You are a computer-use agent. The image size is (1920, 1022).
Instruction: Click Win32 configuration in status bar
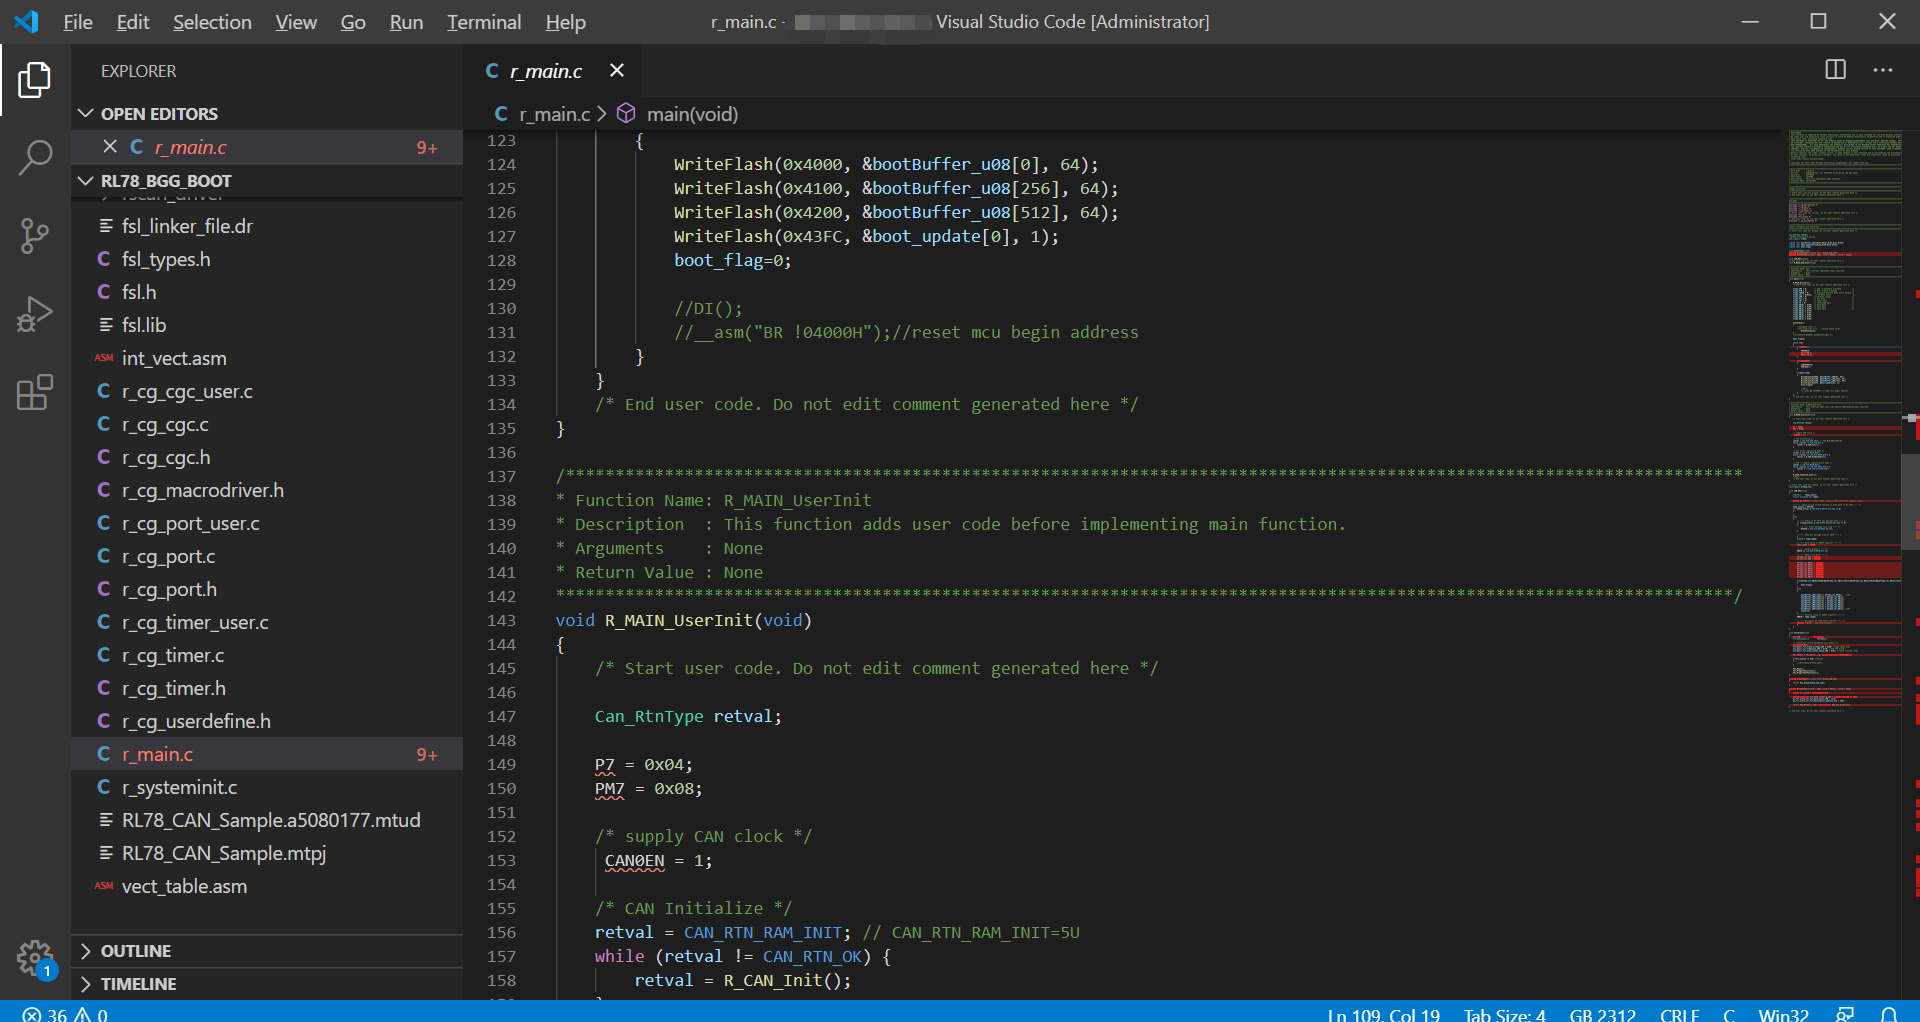(1783, 1014)
